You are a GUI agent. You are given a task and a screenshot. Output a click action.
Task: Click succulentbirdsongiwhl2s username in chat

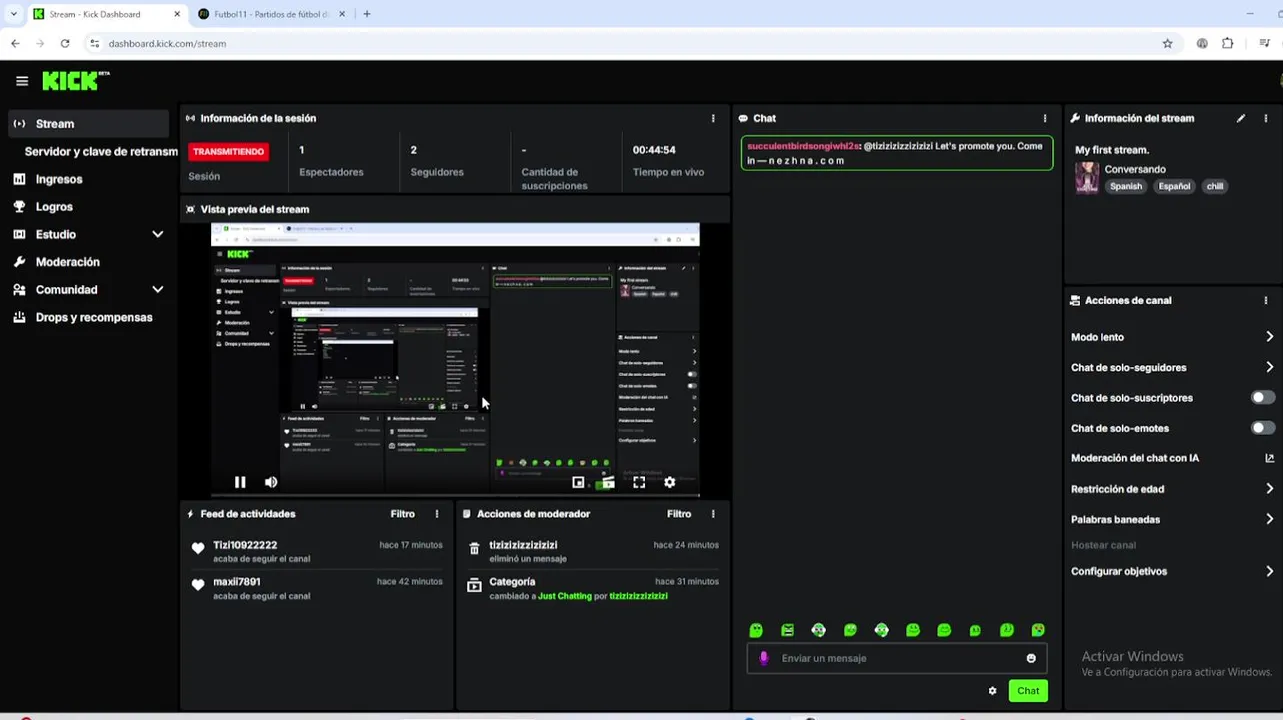point(803,146)
